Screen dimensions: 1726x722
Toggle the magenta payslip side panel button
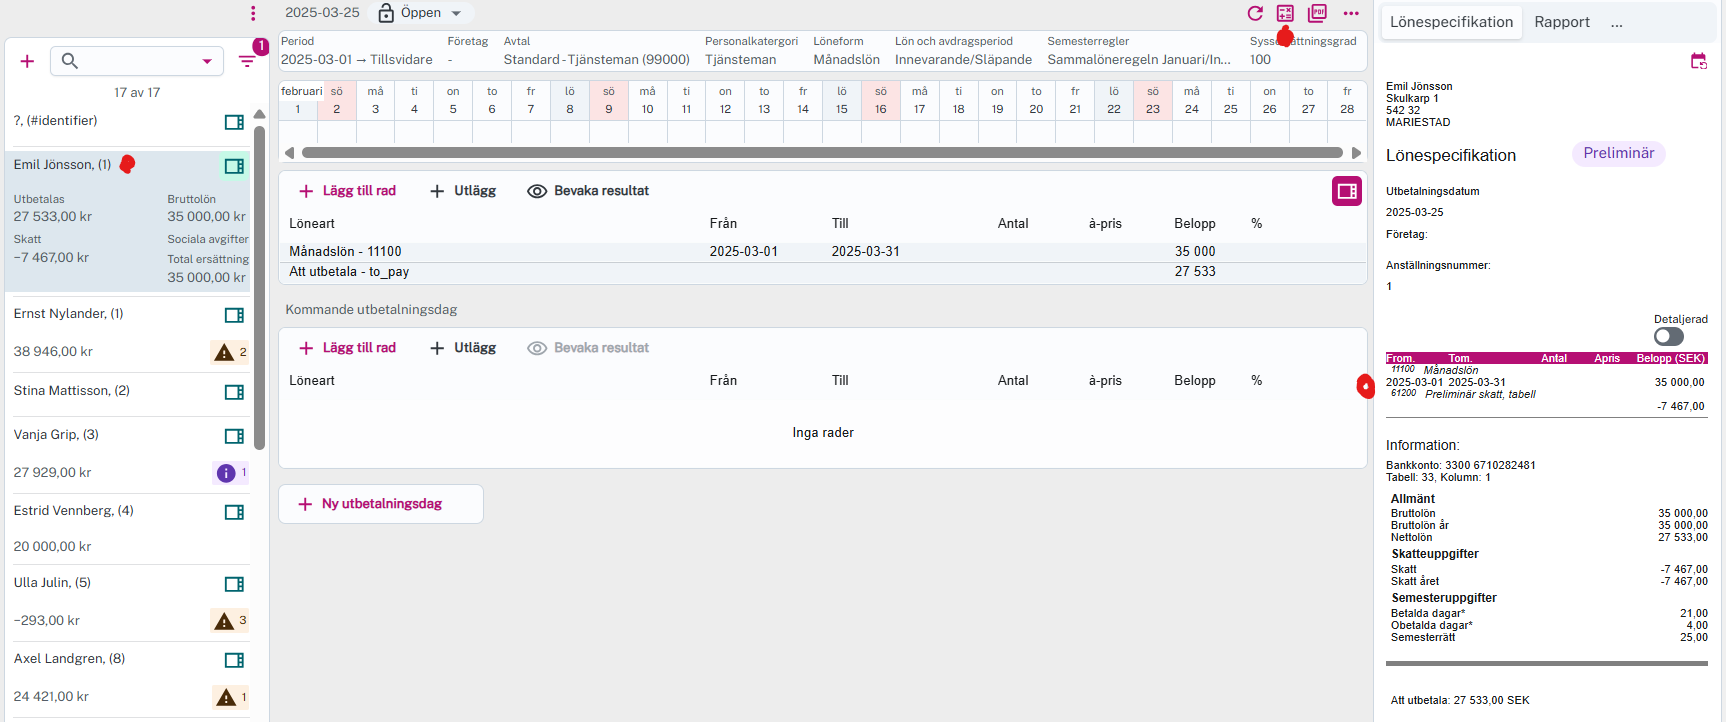[x=1346, y=191]
